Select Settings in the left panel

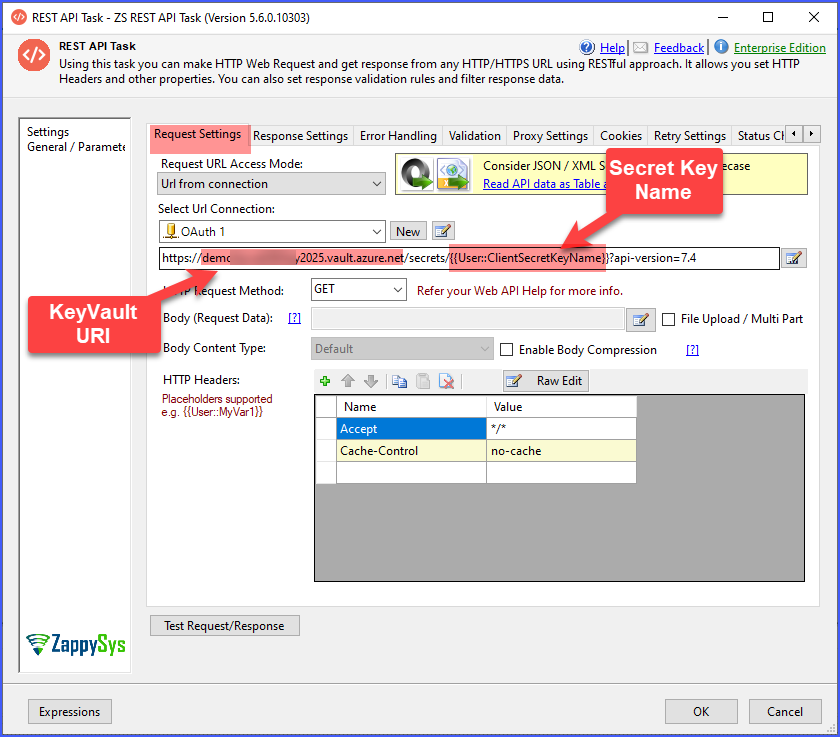coord(48,132)
